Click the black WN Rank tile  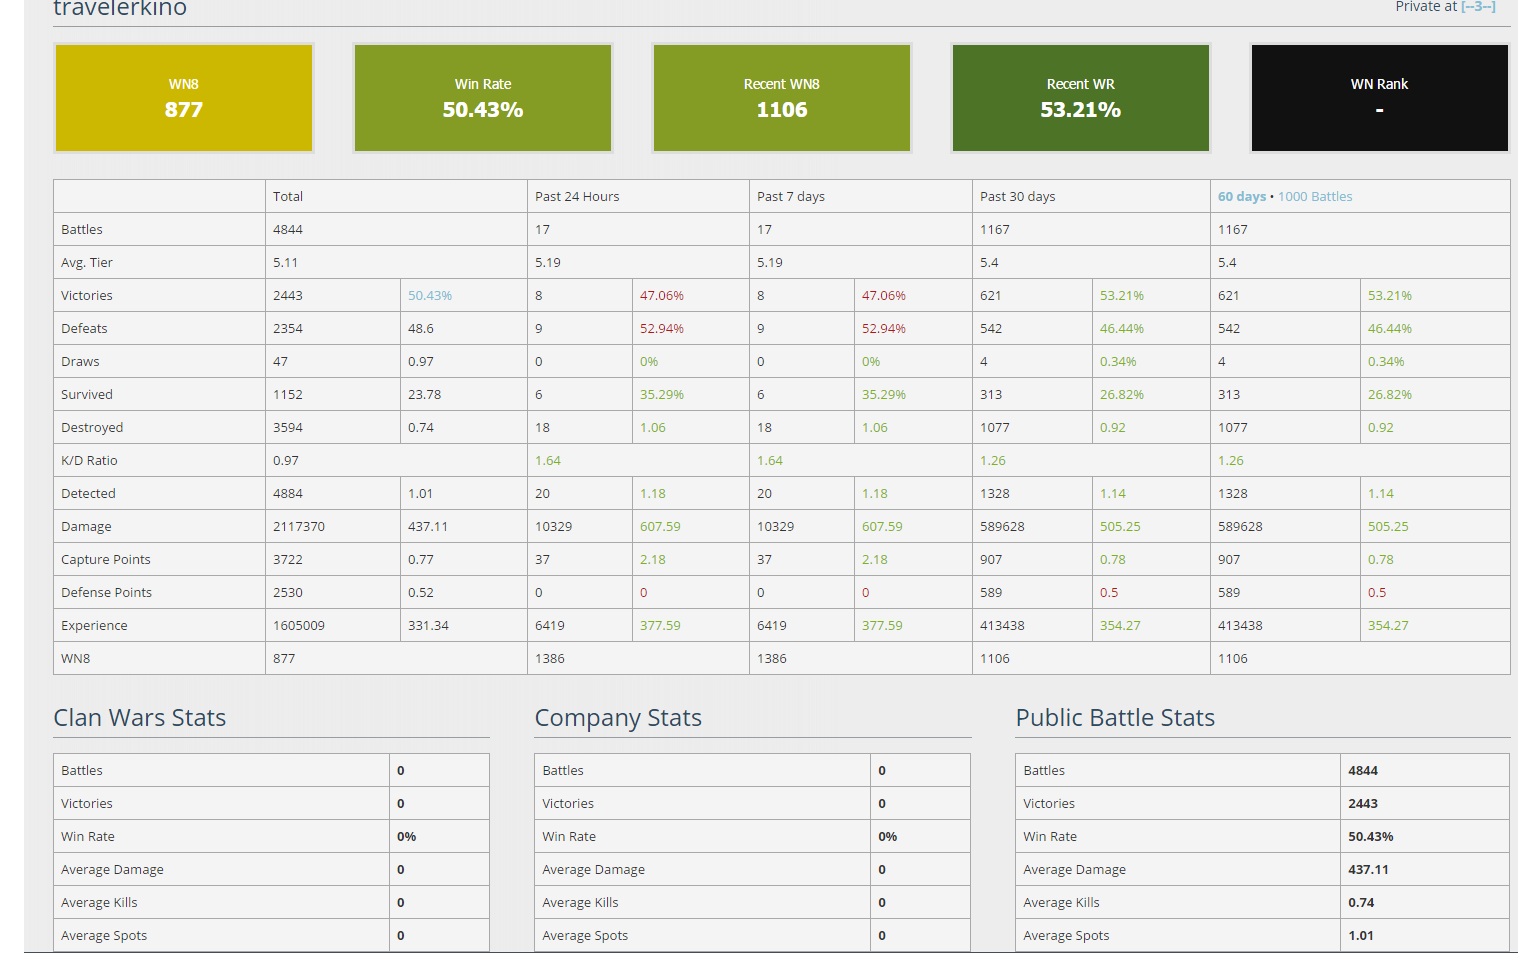pos(1379,98)
